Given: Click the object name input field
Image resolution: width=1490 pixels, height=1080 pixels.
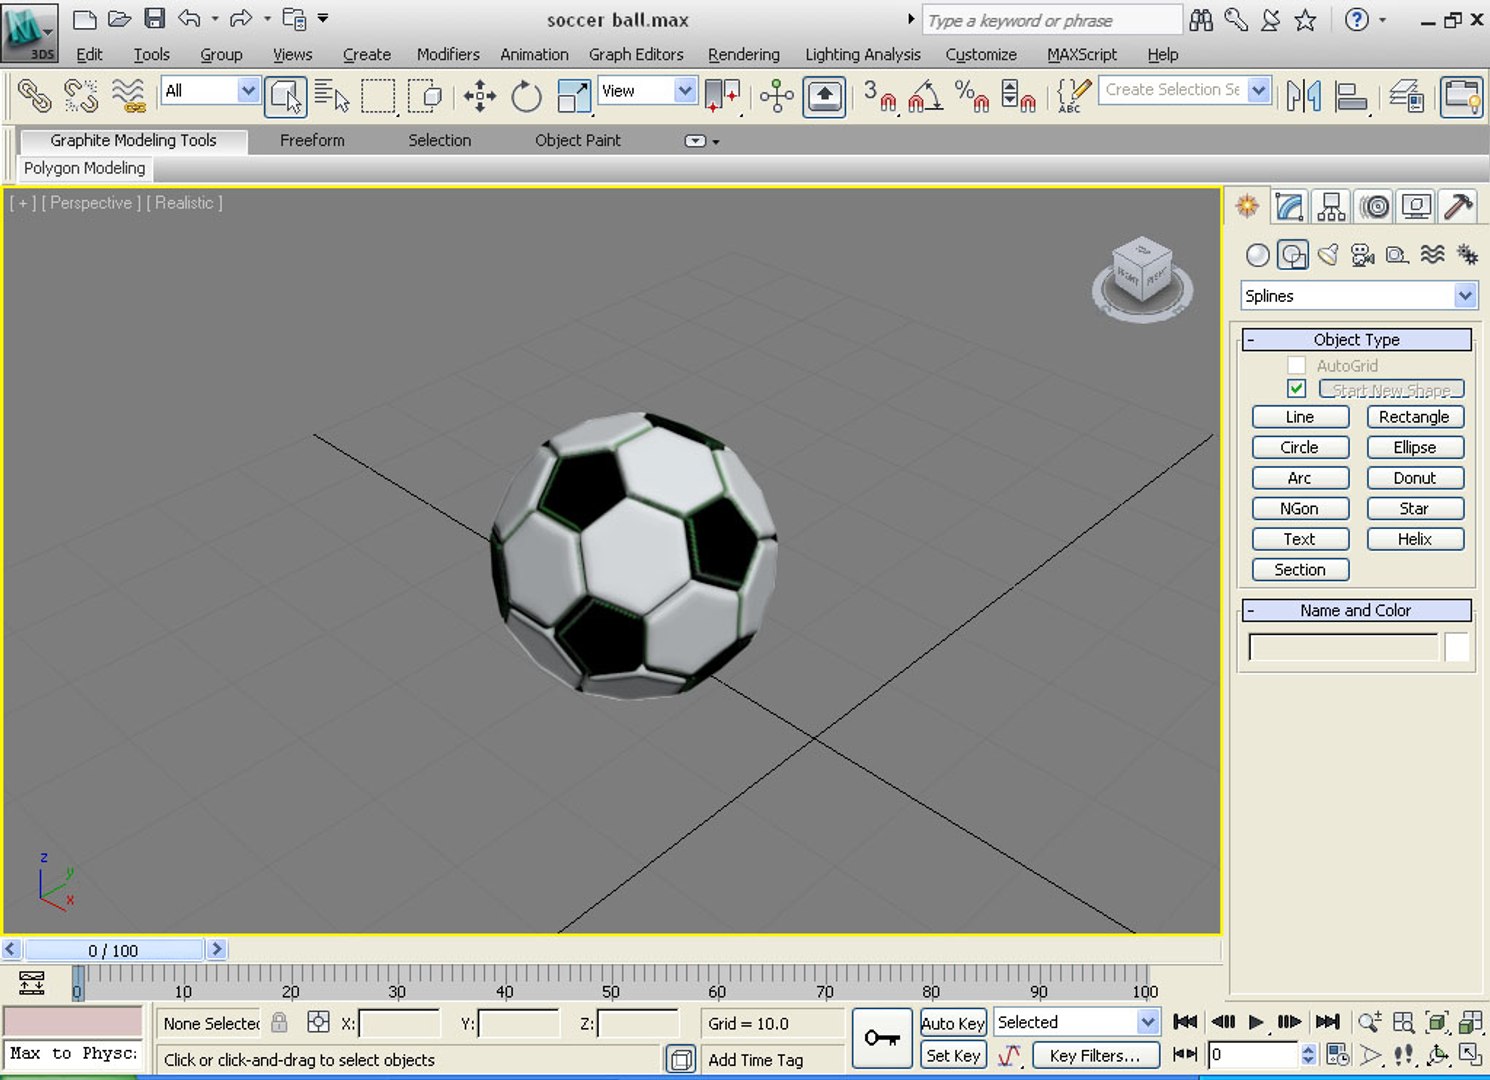Looking at the screenshot, I should pyautogui.click(x=1343, y=647).
